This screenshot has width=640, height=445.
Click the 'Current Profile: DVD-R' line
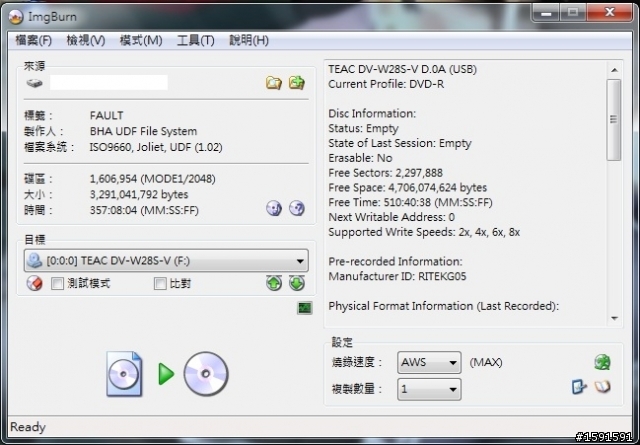(386, 84)
